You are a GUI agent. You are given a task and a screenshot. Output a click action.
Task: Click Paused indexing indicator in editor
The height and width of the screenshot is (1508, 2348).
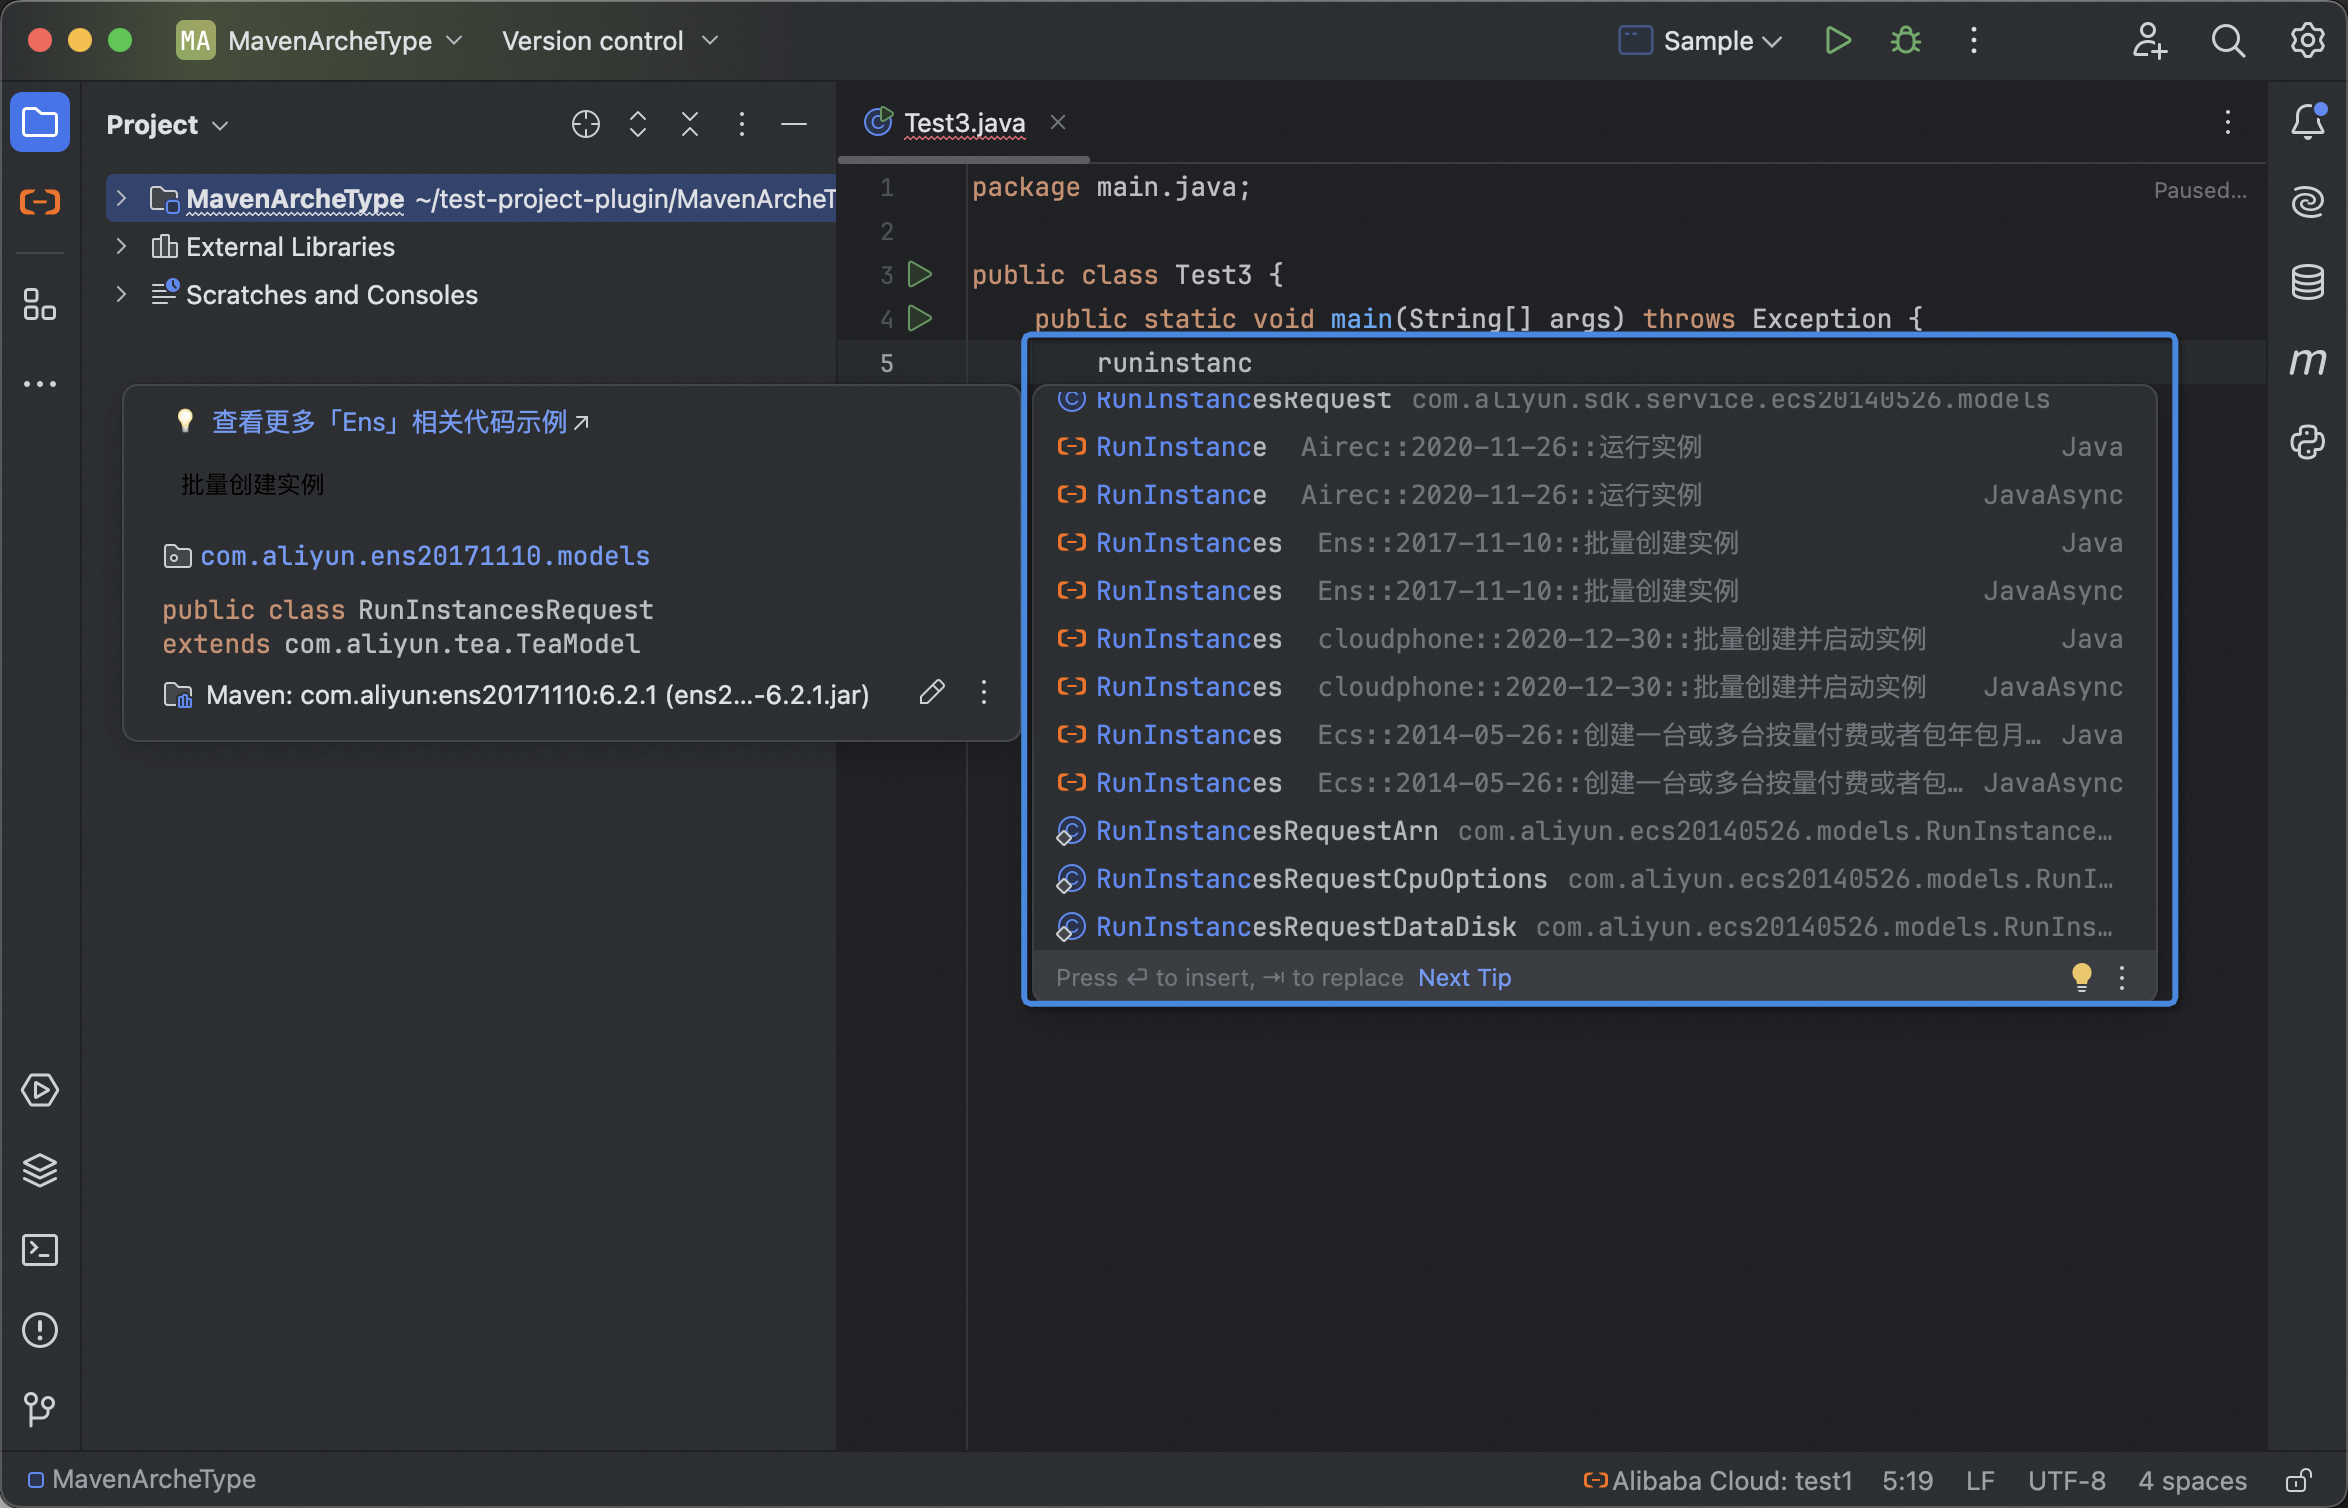[x=2200, y=190]
